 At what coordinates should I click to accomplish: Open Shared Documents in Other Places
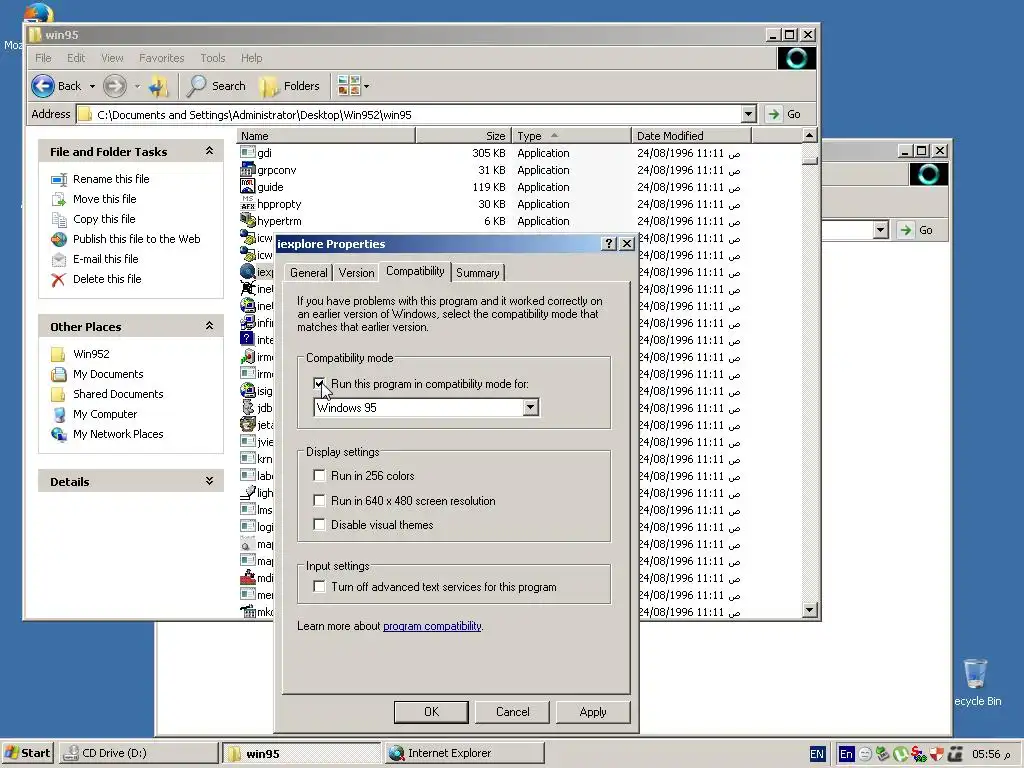118,394
